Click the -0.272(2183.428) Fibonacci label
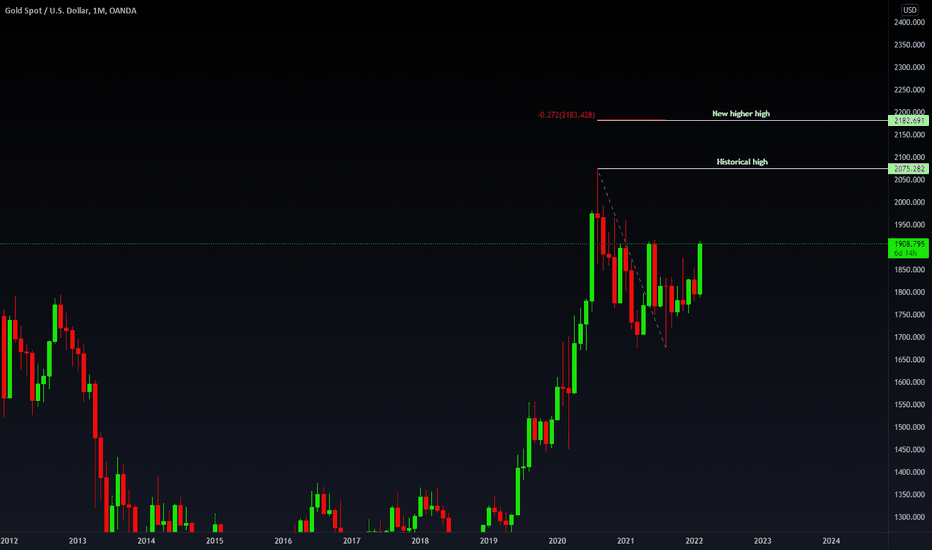The image size is (932, 550). coord(566,115)
